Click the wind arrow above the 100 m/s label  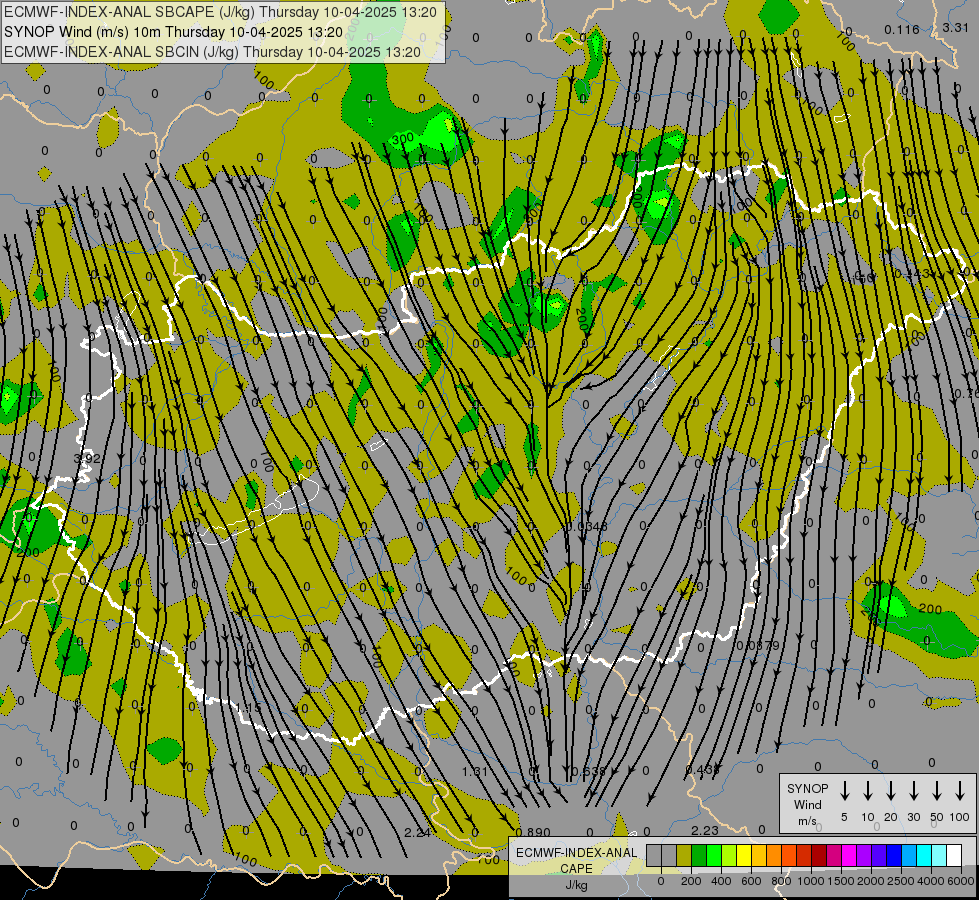(x=960, y=791)
